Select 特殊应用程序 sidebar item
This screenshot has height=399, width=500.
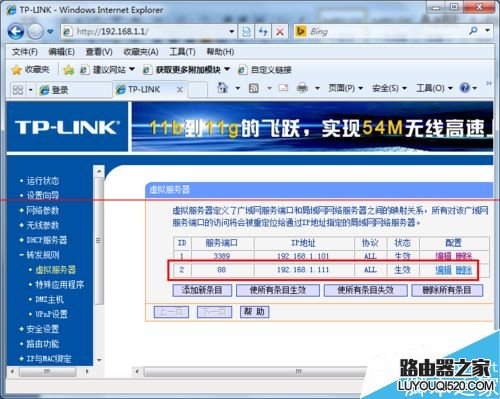(60, 285)
